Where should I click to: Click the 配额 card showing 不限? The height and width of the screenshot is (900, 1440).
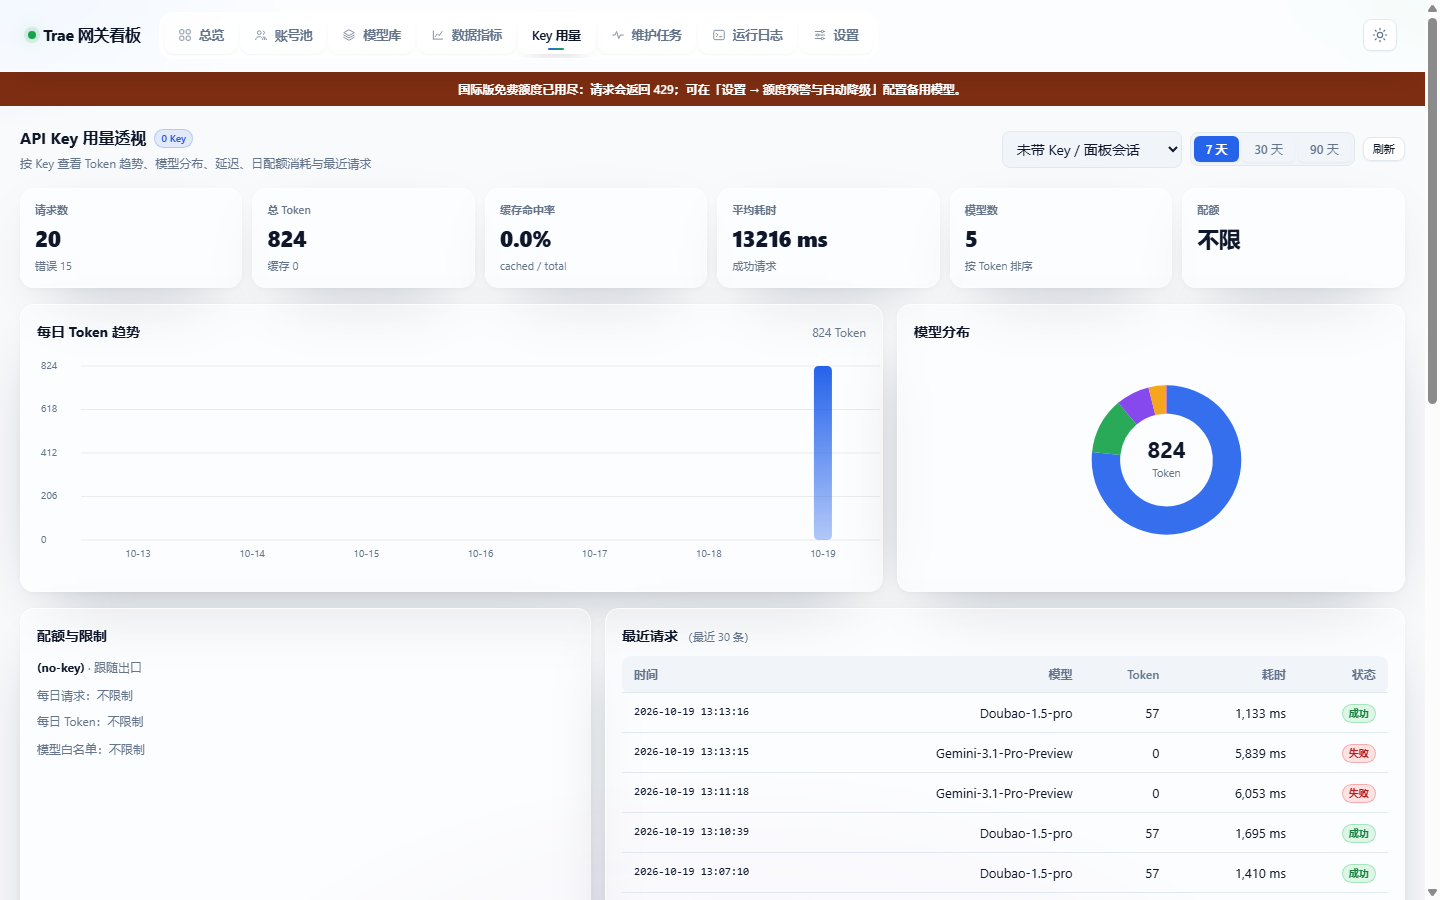click(x=1293, y=238)
